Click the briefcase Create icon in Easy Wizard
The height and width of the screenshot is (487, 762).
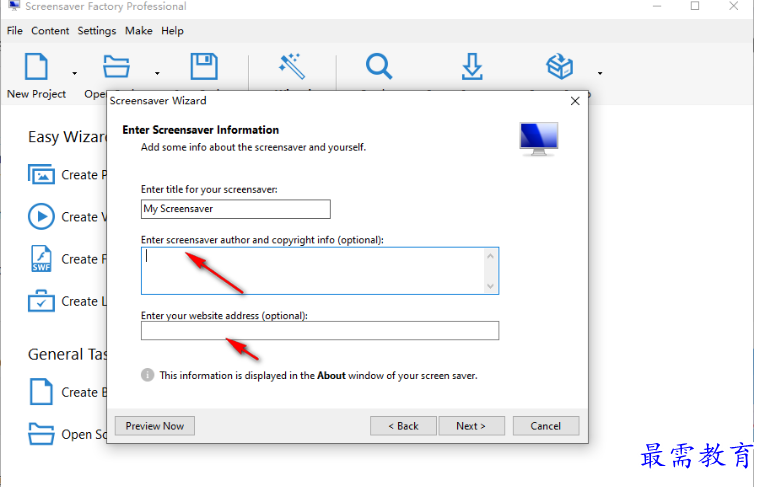41,301
